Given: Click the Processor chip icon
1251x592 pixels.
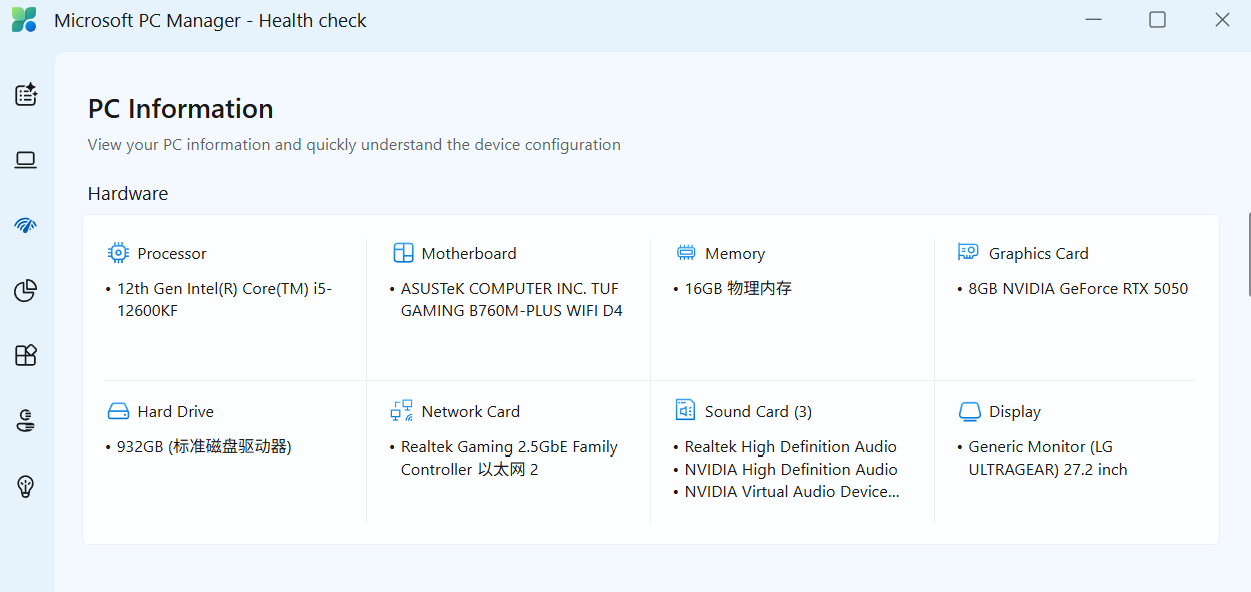Looking at the screenshot, I should [x=118, y=253].
